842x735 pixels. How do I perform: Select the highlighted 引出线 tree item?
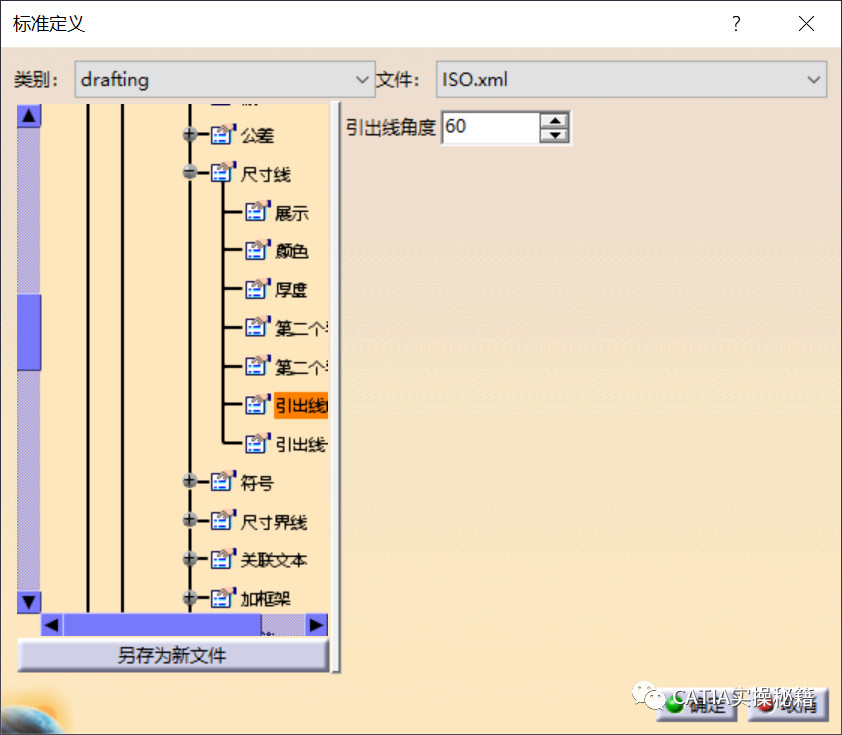click(x=300, y=405)
